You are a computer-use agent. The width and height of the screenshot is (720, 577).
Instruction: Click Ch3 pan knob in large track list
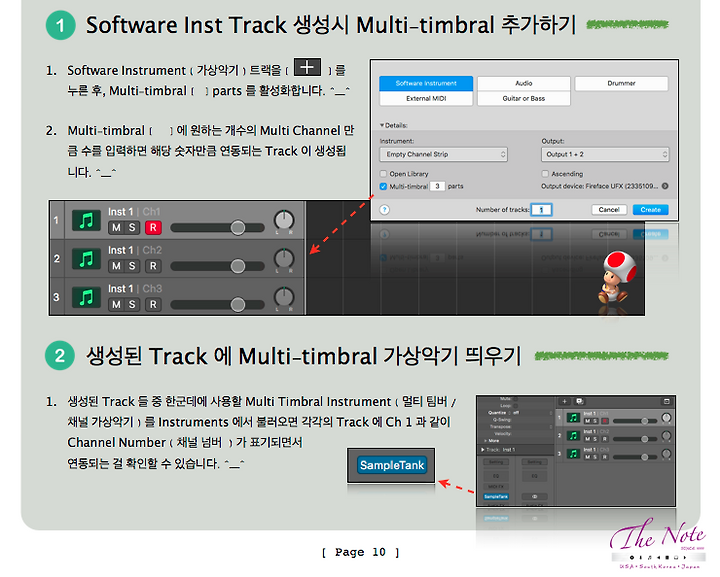(x=284, y=297)
